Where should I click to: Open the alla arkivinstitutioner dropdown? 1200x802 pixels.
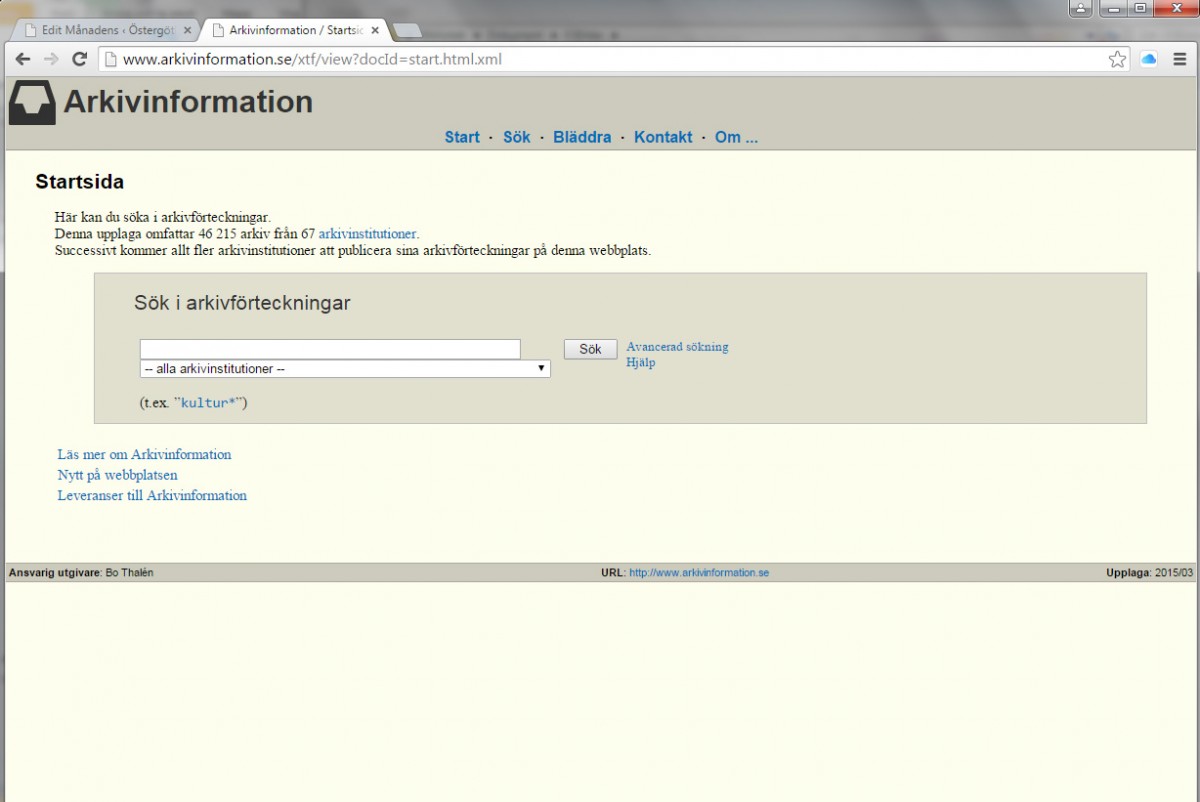[x=345, y=369]
